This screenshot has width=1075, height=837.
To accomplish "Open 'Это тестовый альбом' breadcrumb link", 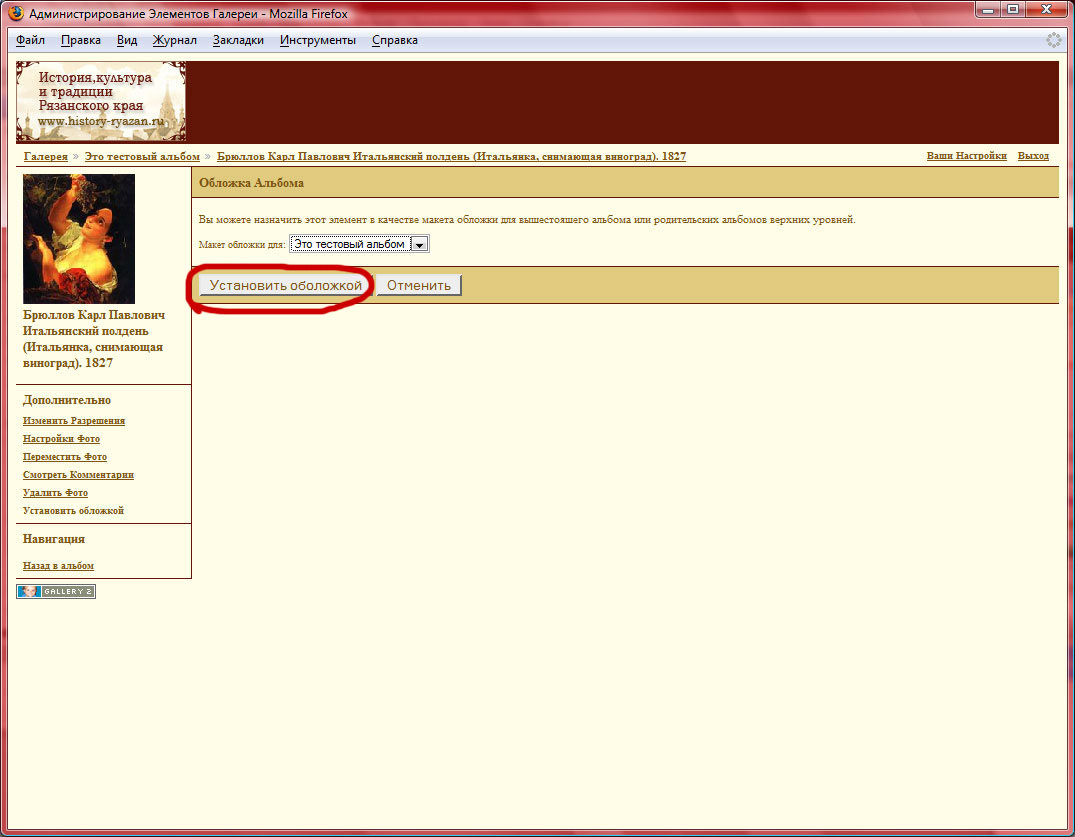I will point(142,156).
